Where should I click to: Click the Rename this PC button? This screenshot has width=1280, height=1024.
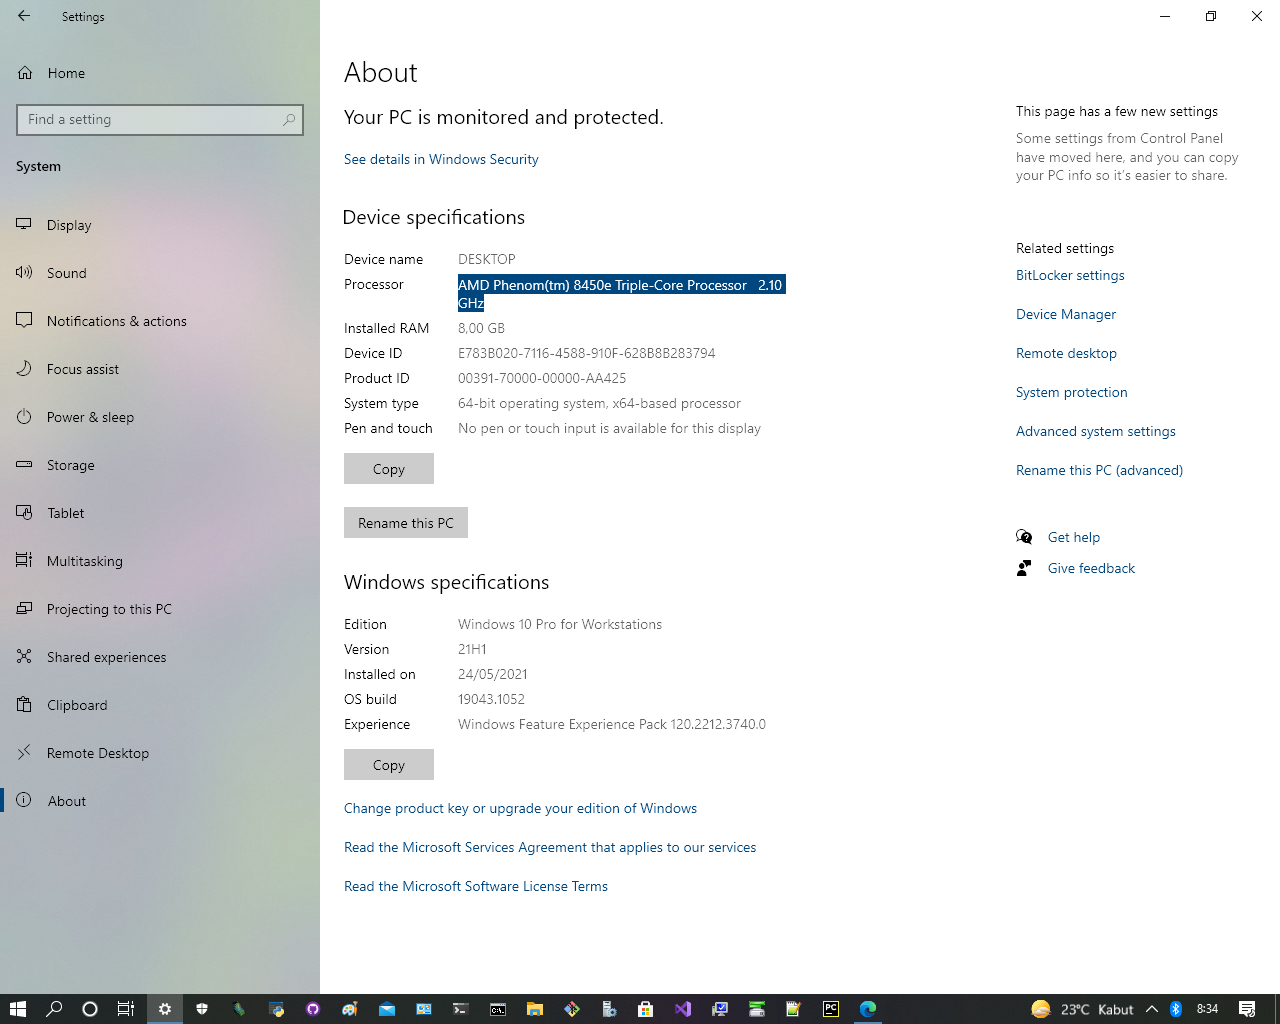[x=406, y=523]
